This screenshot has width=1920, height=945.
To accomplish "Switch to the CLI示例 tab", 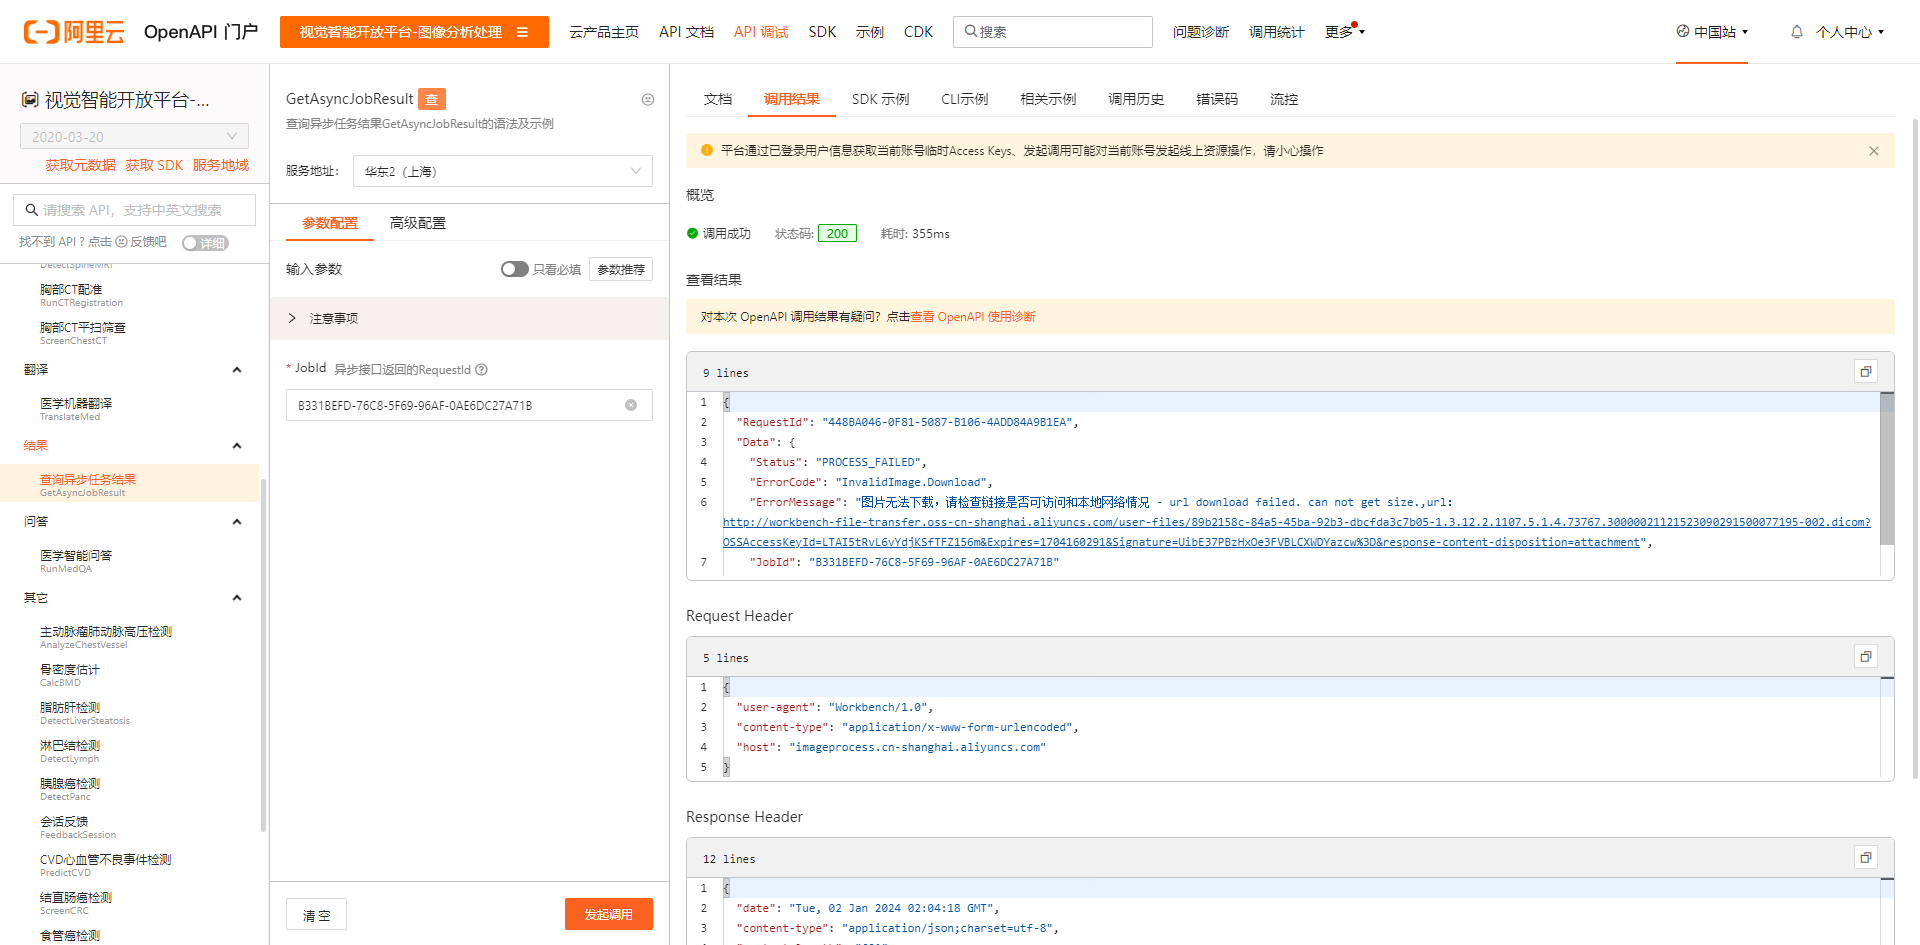I will coord(964,99).
